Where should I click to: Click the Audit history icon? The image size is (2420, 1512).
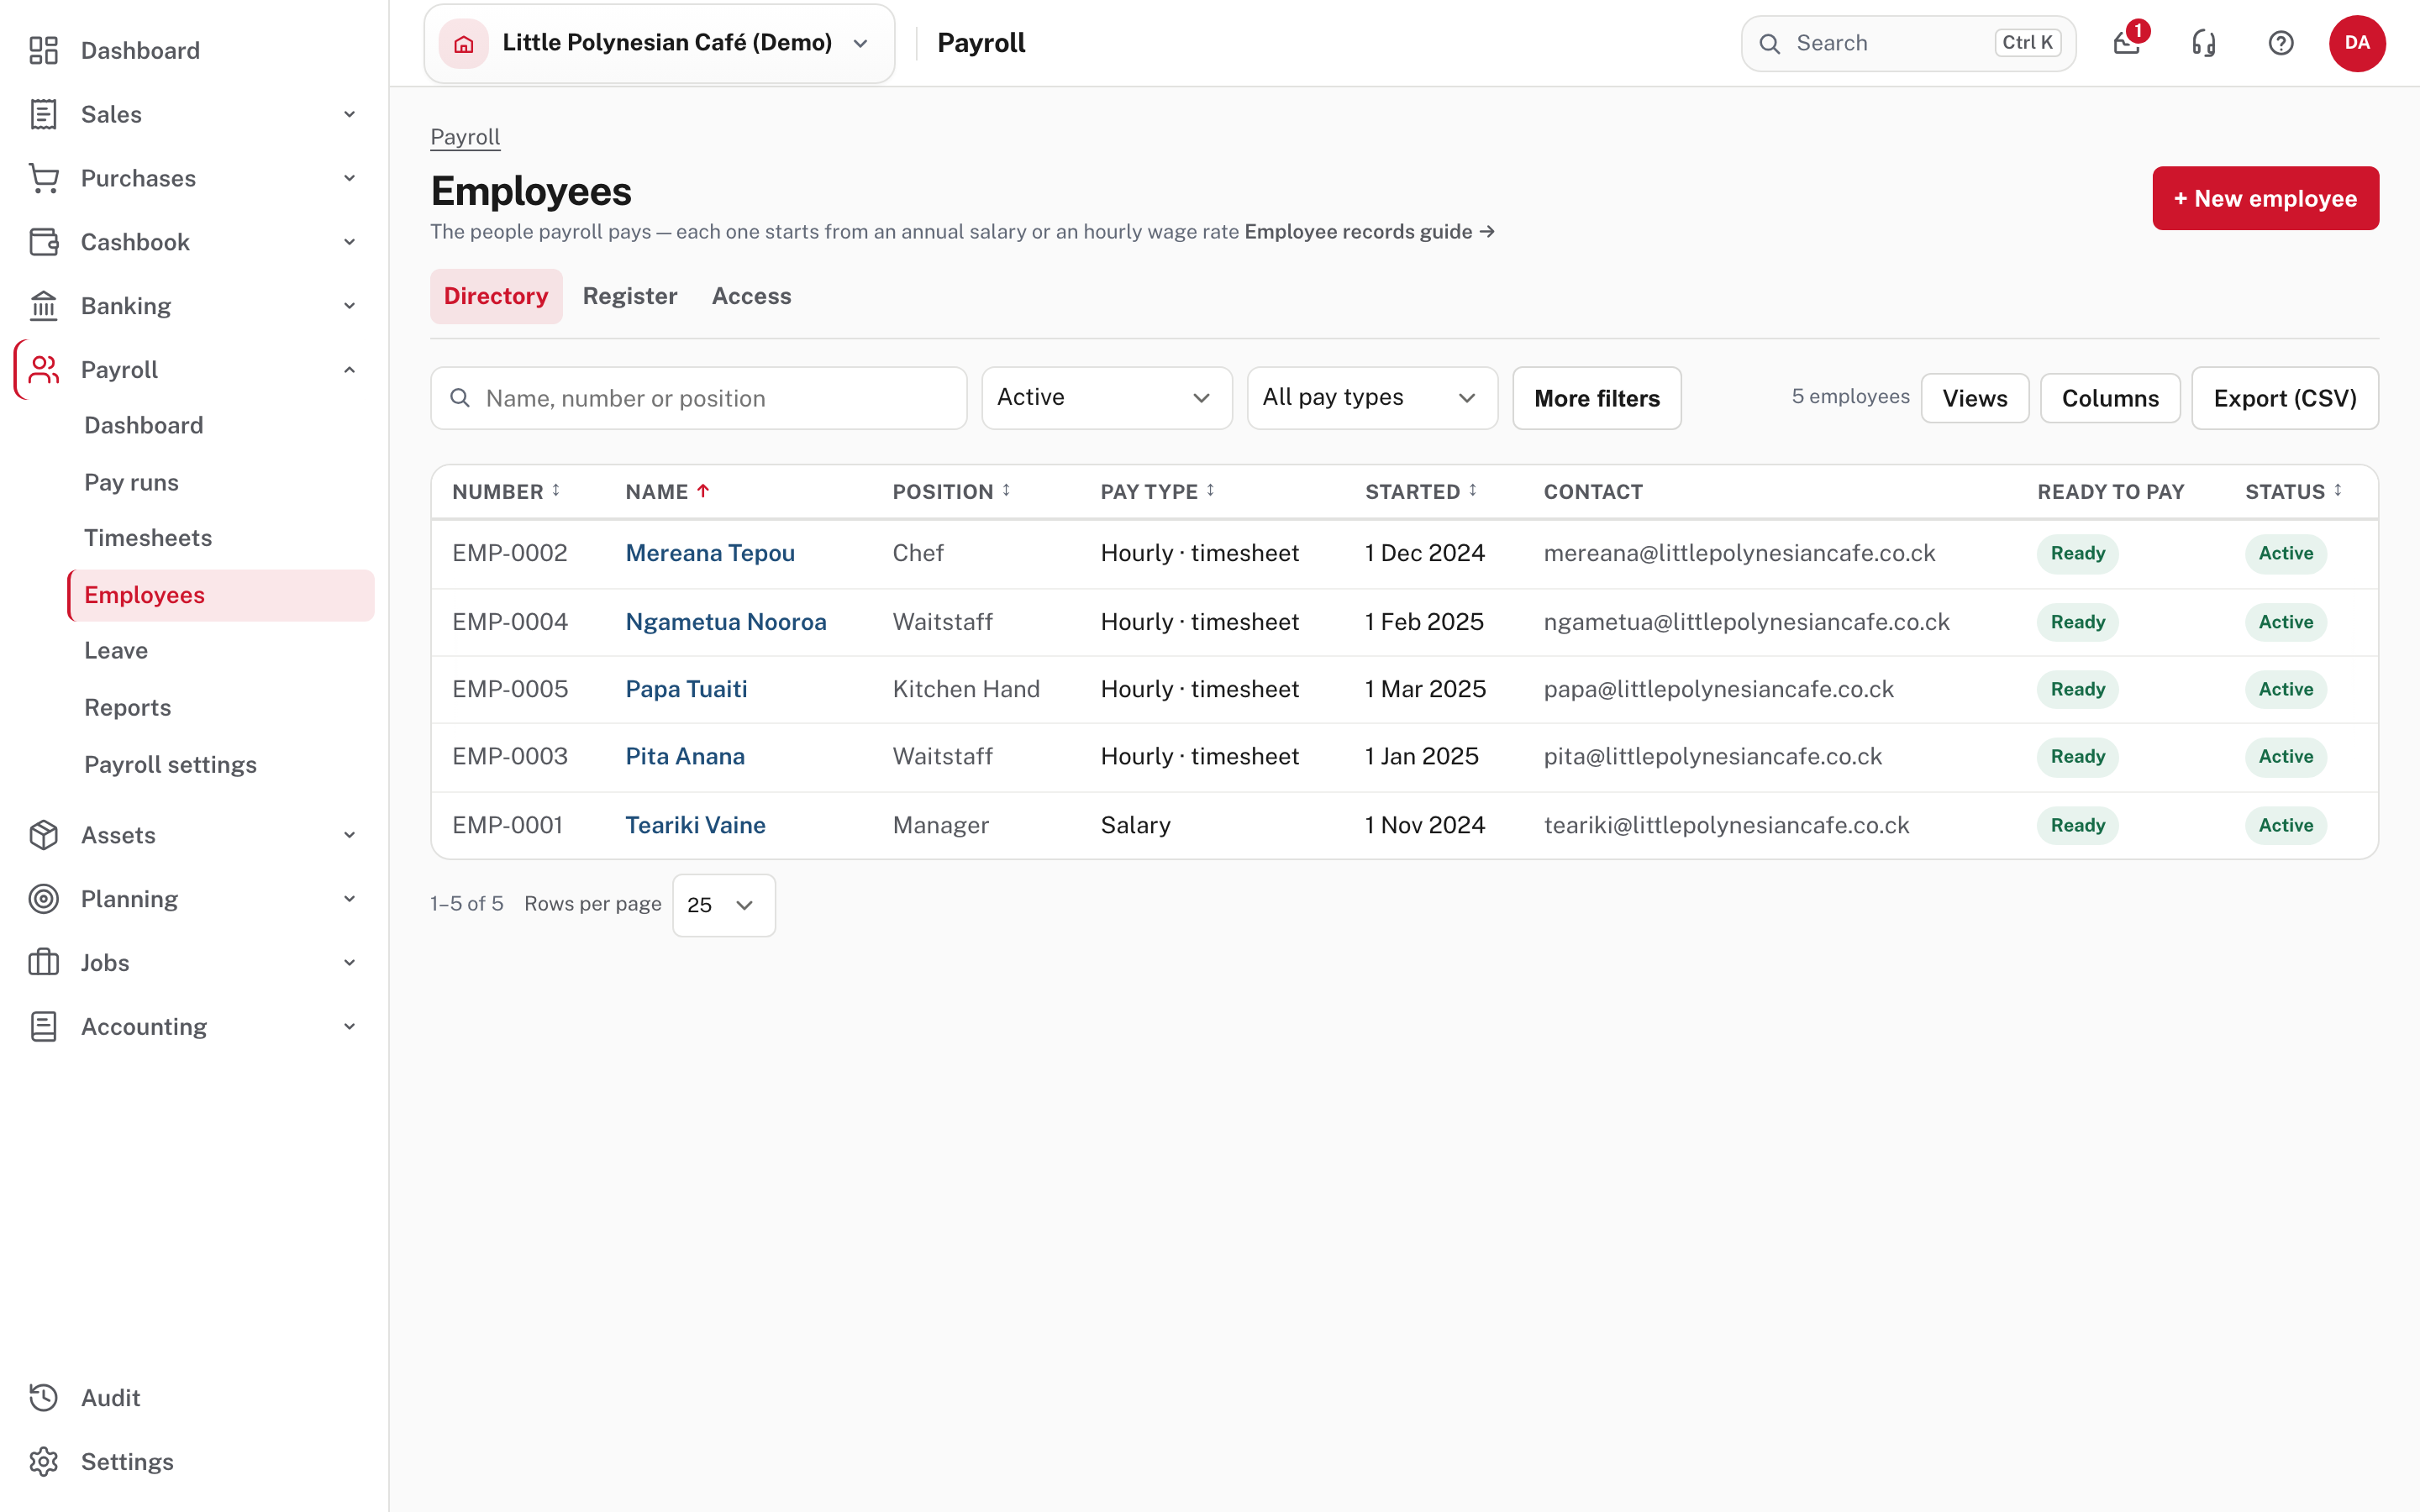[x=43, y=1398]
